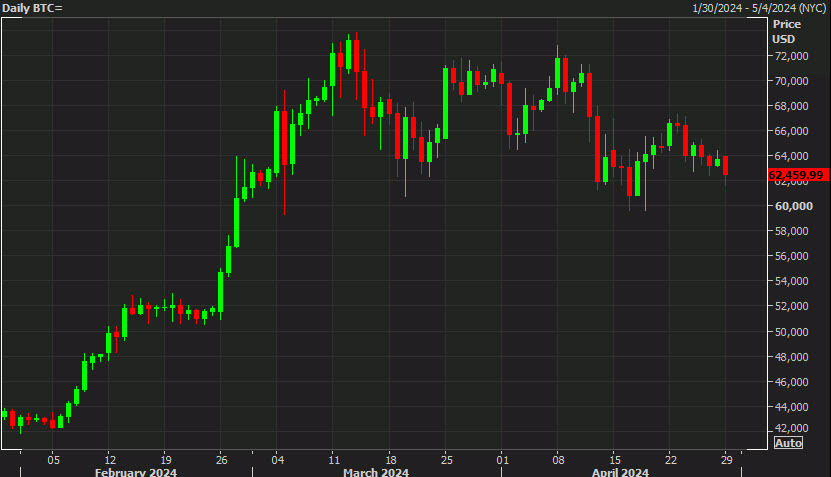Click the 11 date tick in March

[x=334, y=460]
